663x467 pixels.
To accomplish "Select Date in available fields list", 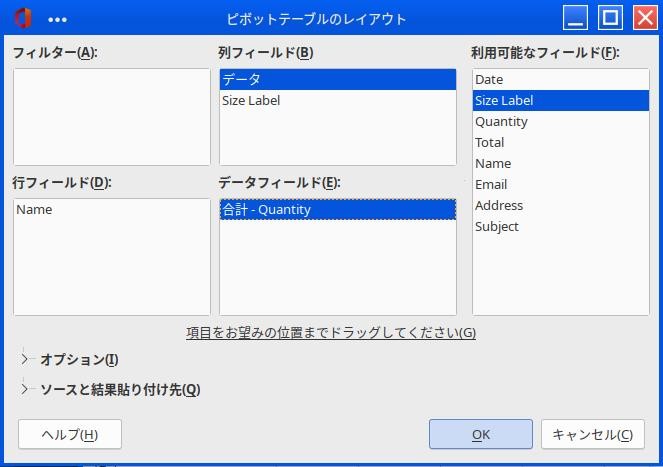I will point(489,79).
